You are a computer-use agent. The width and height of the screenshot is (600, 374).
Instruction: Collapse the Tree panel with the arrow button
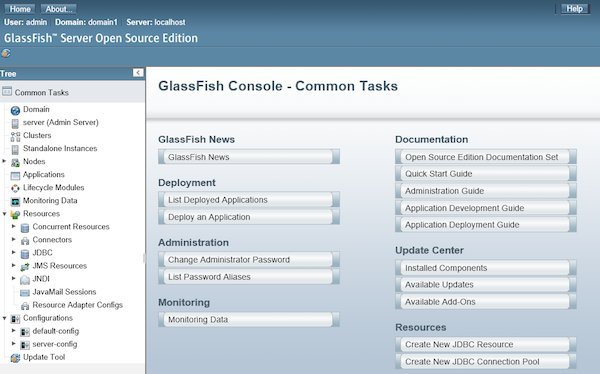pos(138,73)
